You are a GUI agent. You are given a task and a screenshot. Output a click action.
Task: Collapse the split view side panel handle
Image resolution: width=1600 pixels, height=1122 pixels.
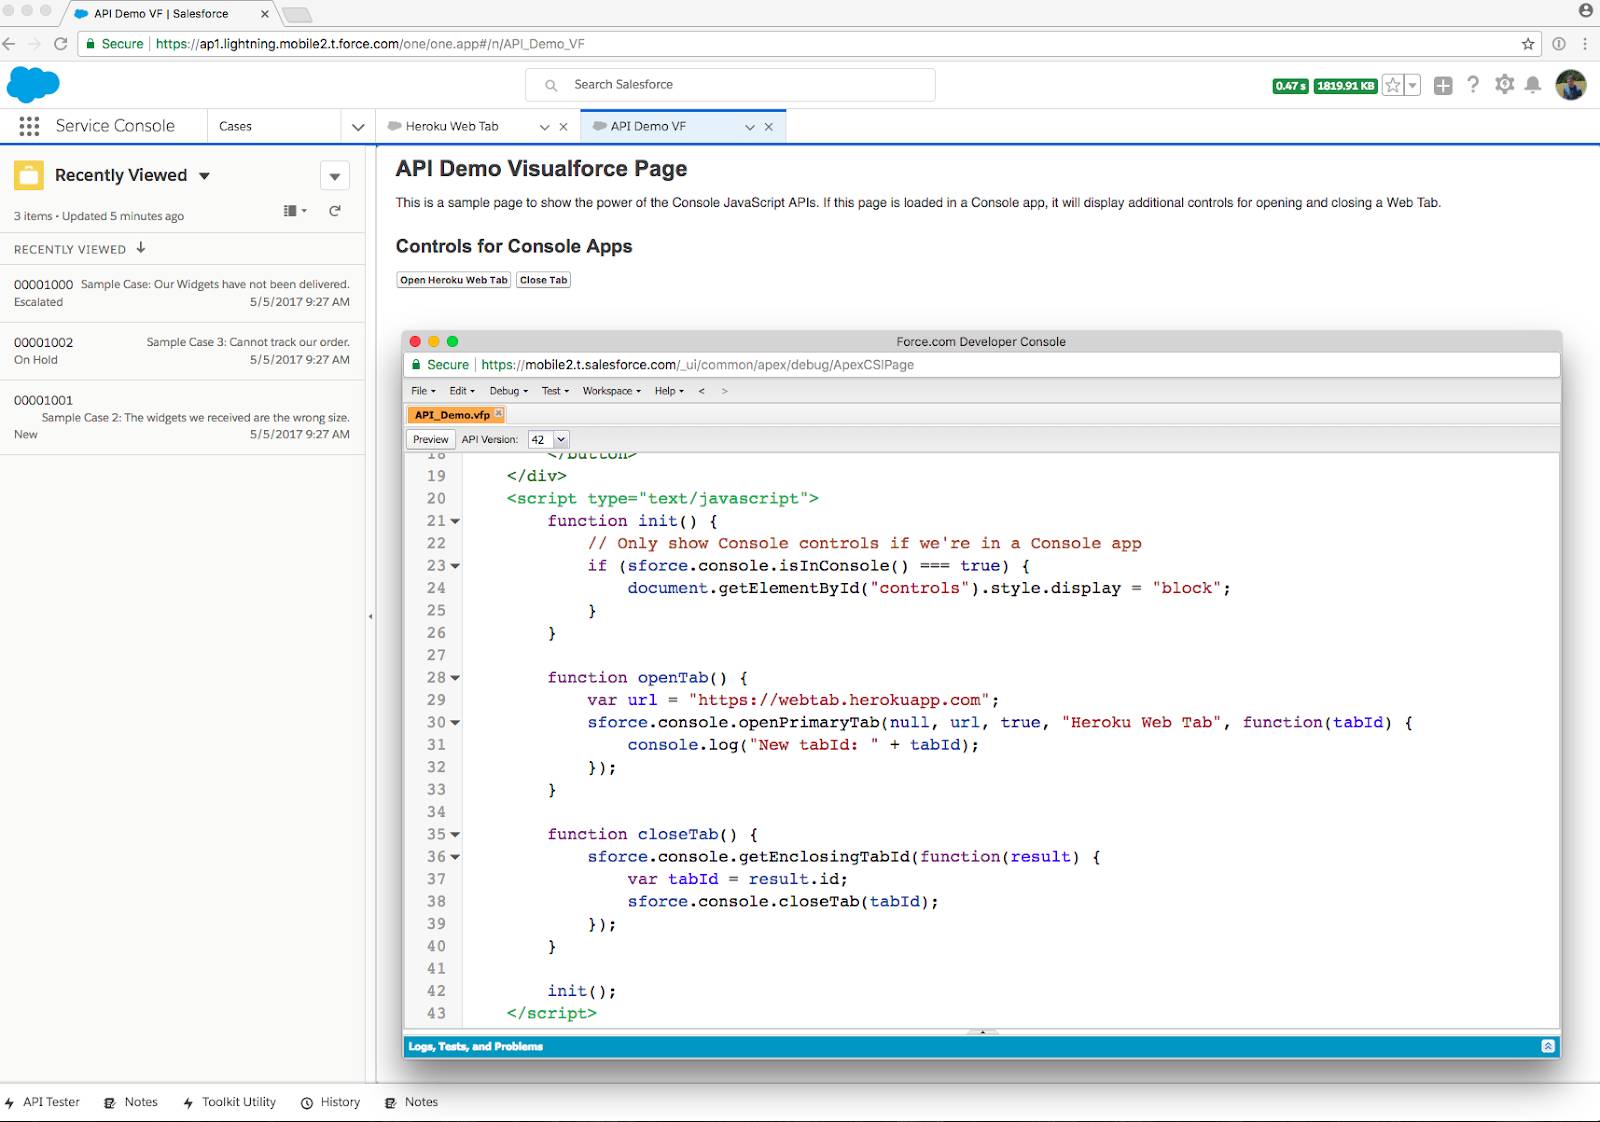tap(371, 616)
